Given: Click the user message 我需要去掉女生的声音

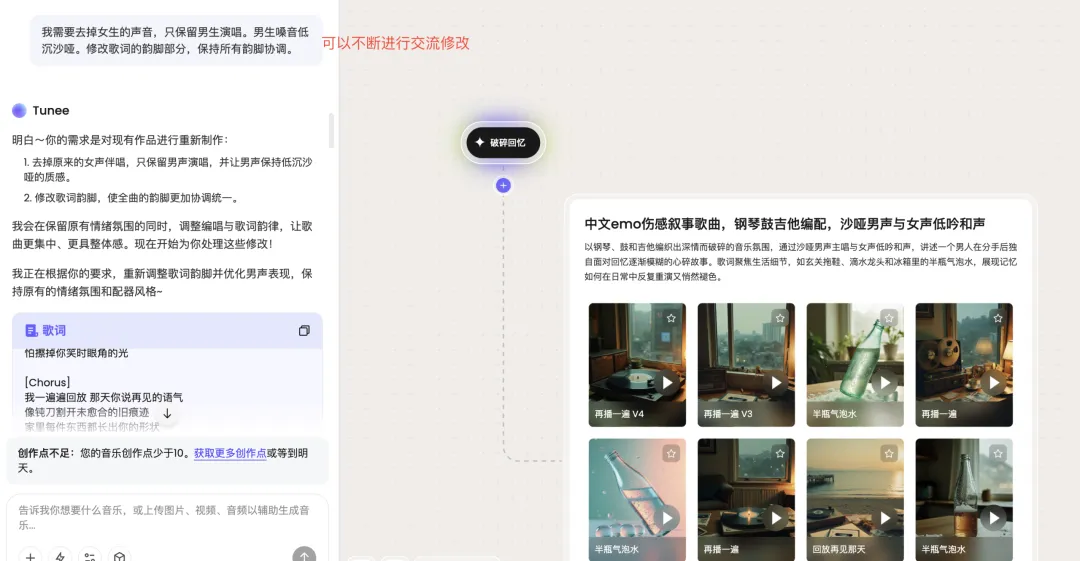Looking at the screenshot, I should (x=176, y=41).
